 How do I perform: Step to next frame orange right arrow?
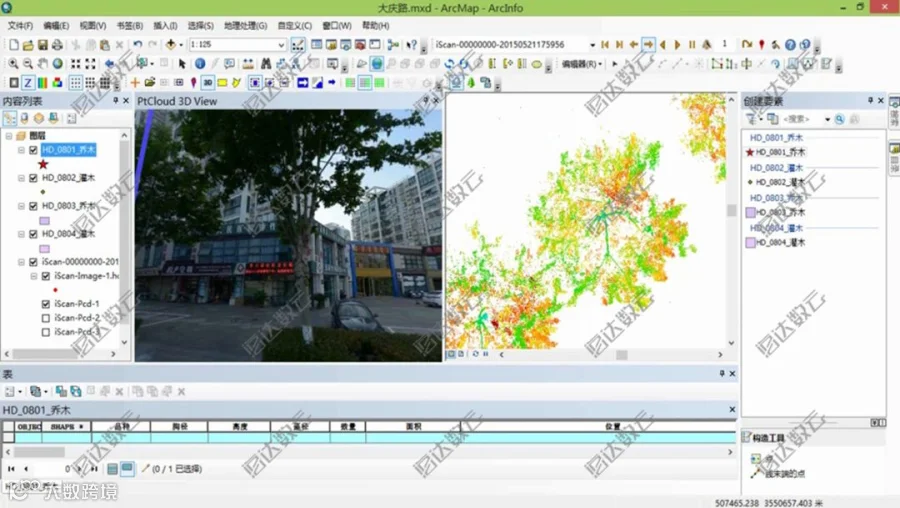pos(648,45)
